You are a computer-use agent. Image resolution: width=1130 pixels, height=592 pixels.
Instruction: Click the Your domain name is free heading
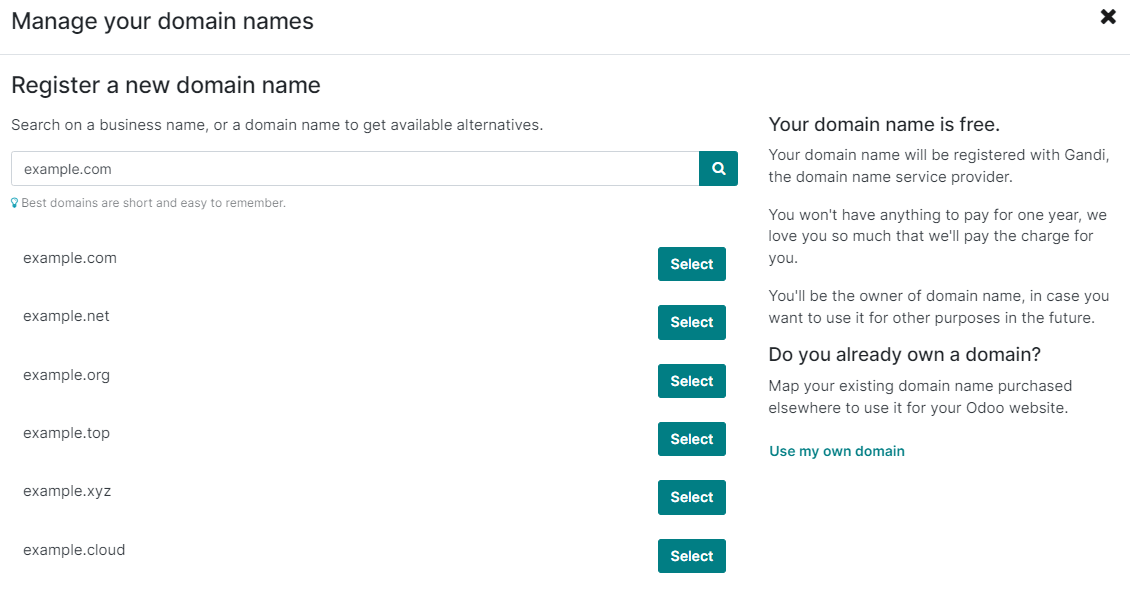point(887,124)
